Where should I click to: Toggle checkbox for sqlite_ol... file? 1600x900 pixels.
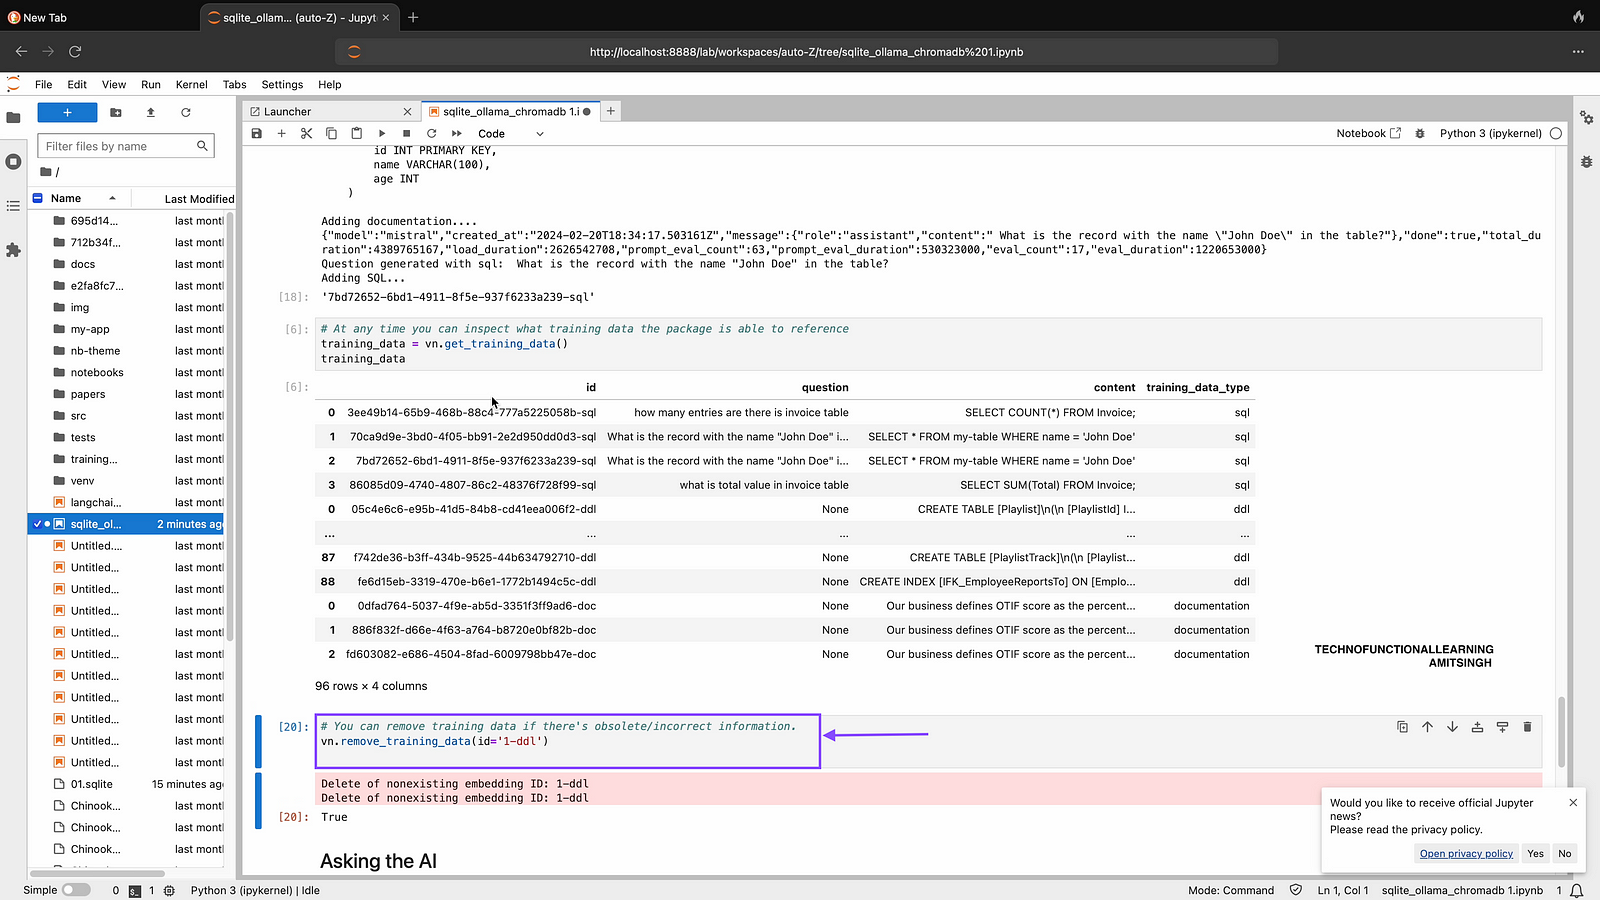(x=38, y=524)
